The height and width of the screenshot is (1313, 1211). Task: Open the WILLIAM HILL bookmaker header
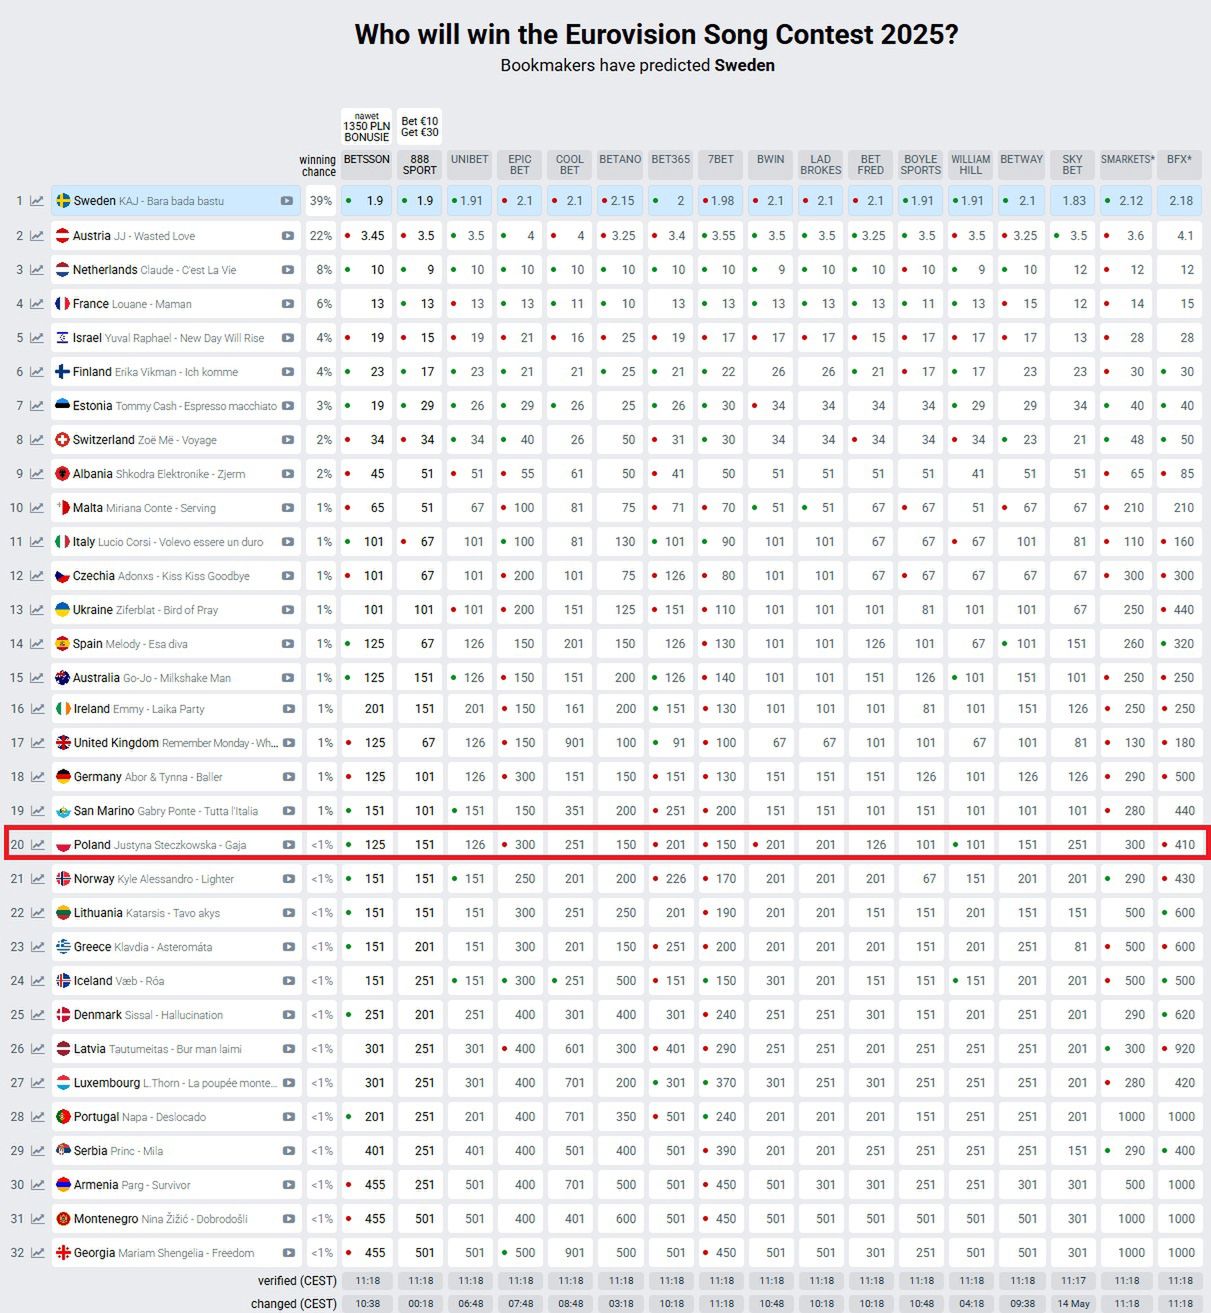[x=971, y=165]
